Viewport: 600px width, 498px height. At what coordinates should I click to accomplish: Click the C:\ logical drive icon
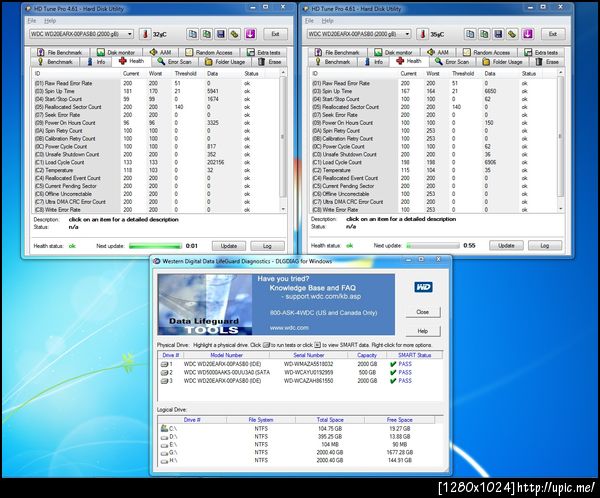164,428
